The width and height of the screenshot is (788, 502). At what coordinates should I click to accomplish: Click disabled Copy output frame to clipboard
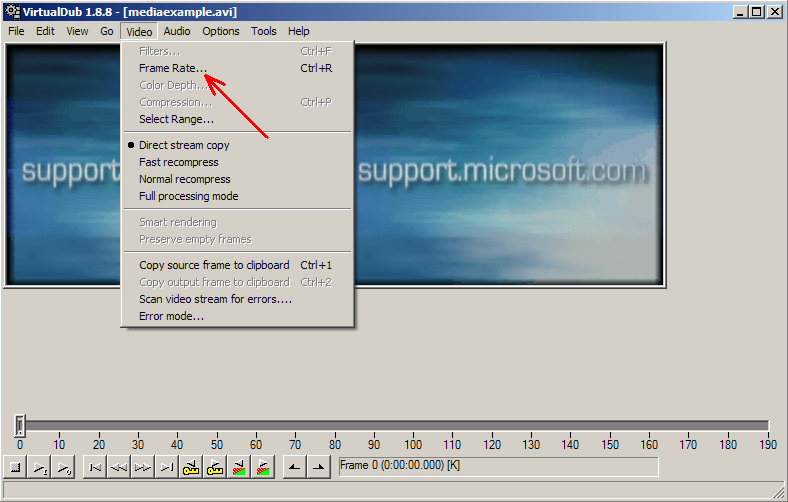(x=237, y=282)
